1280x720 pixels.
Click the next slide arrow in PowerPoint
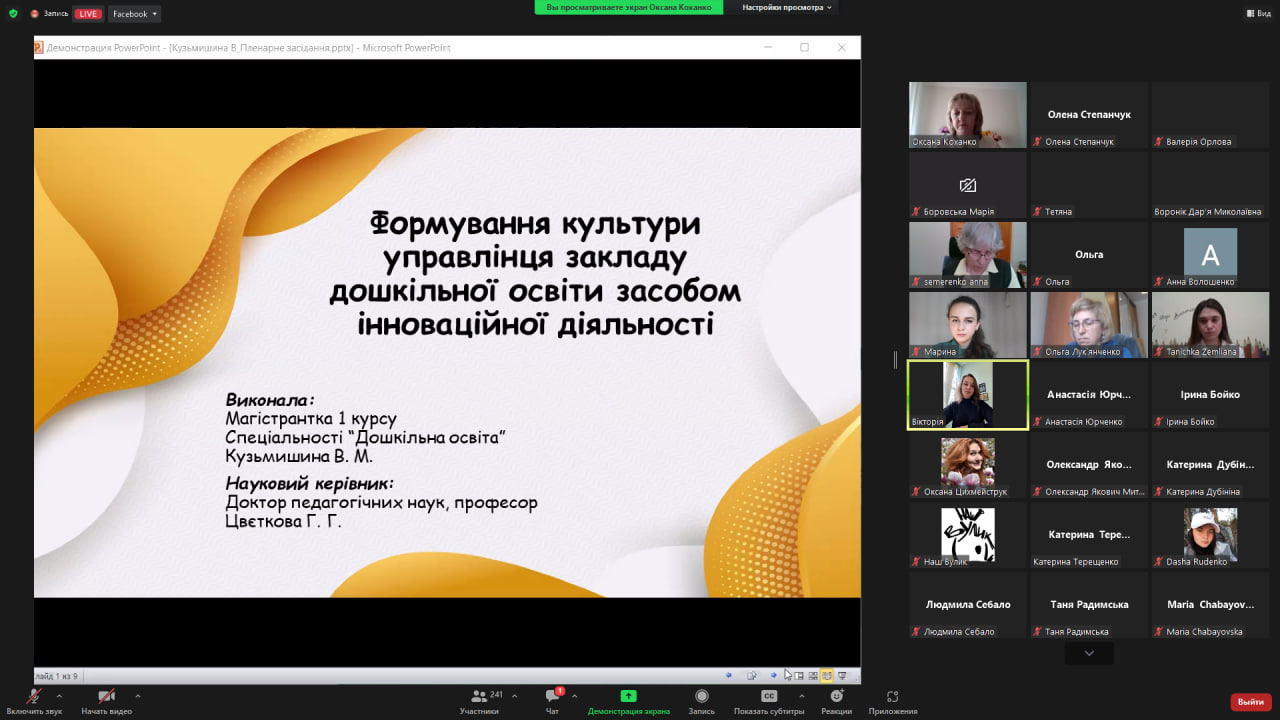coord(774,675)
